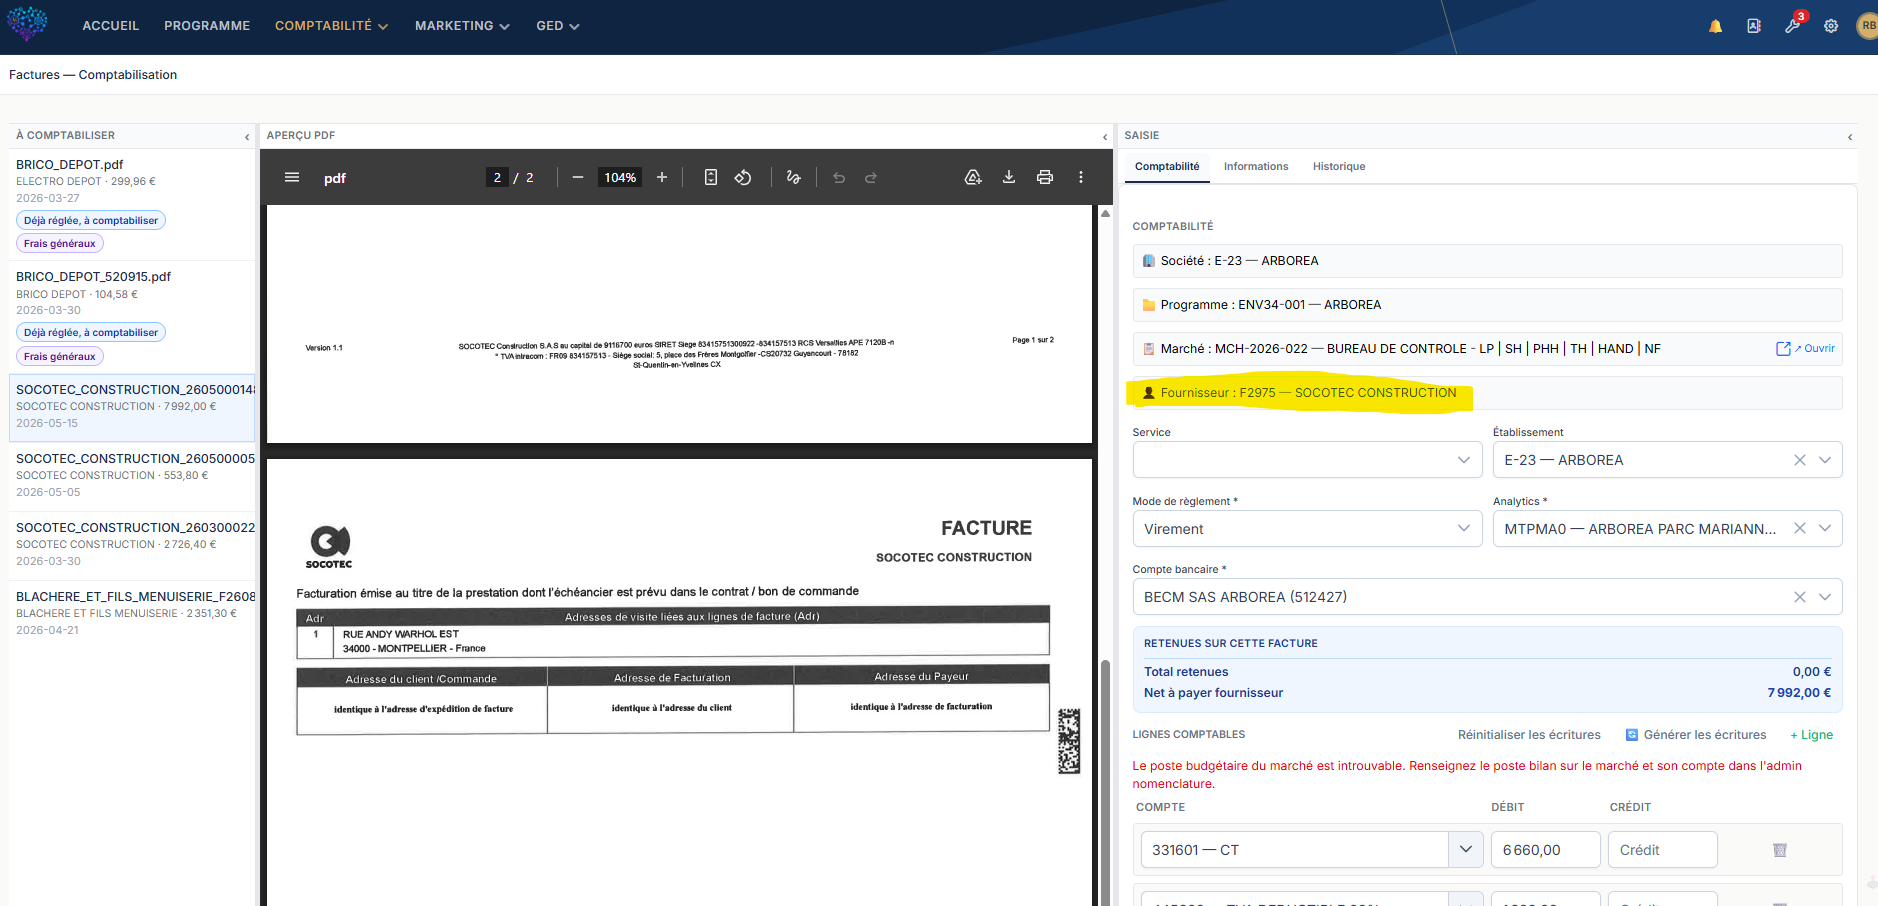Image resolution: width=1878 pixels, height=906 pixels.
Task: Collapse the À COMPTABILISER panel
Action: point(247,137)
